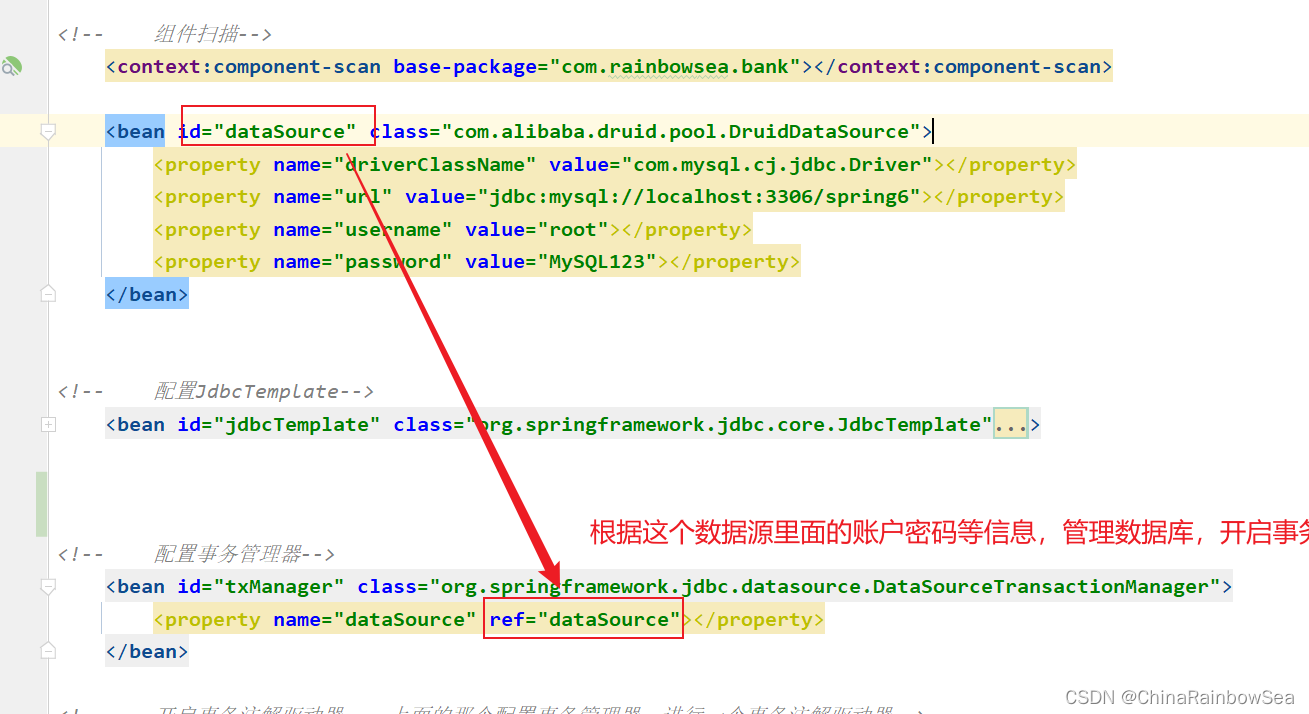
Task: Click ref="dataSource" attribute
Action: tap(585, 619)
